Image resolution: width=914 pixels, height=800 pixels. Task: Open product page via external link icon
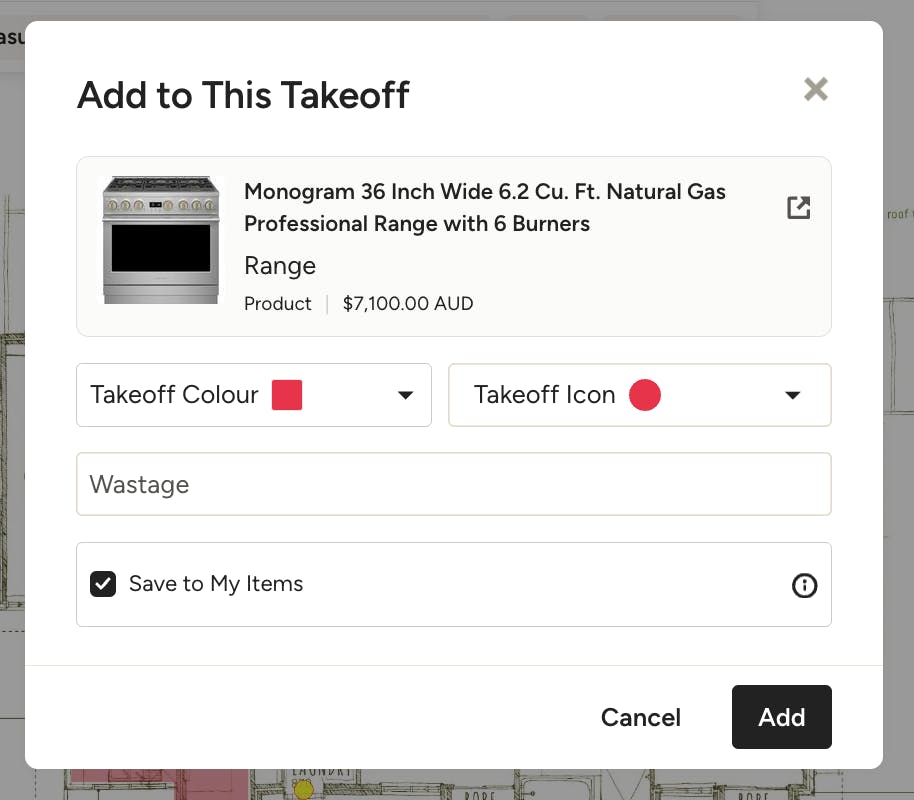(799, 208)
